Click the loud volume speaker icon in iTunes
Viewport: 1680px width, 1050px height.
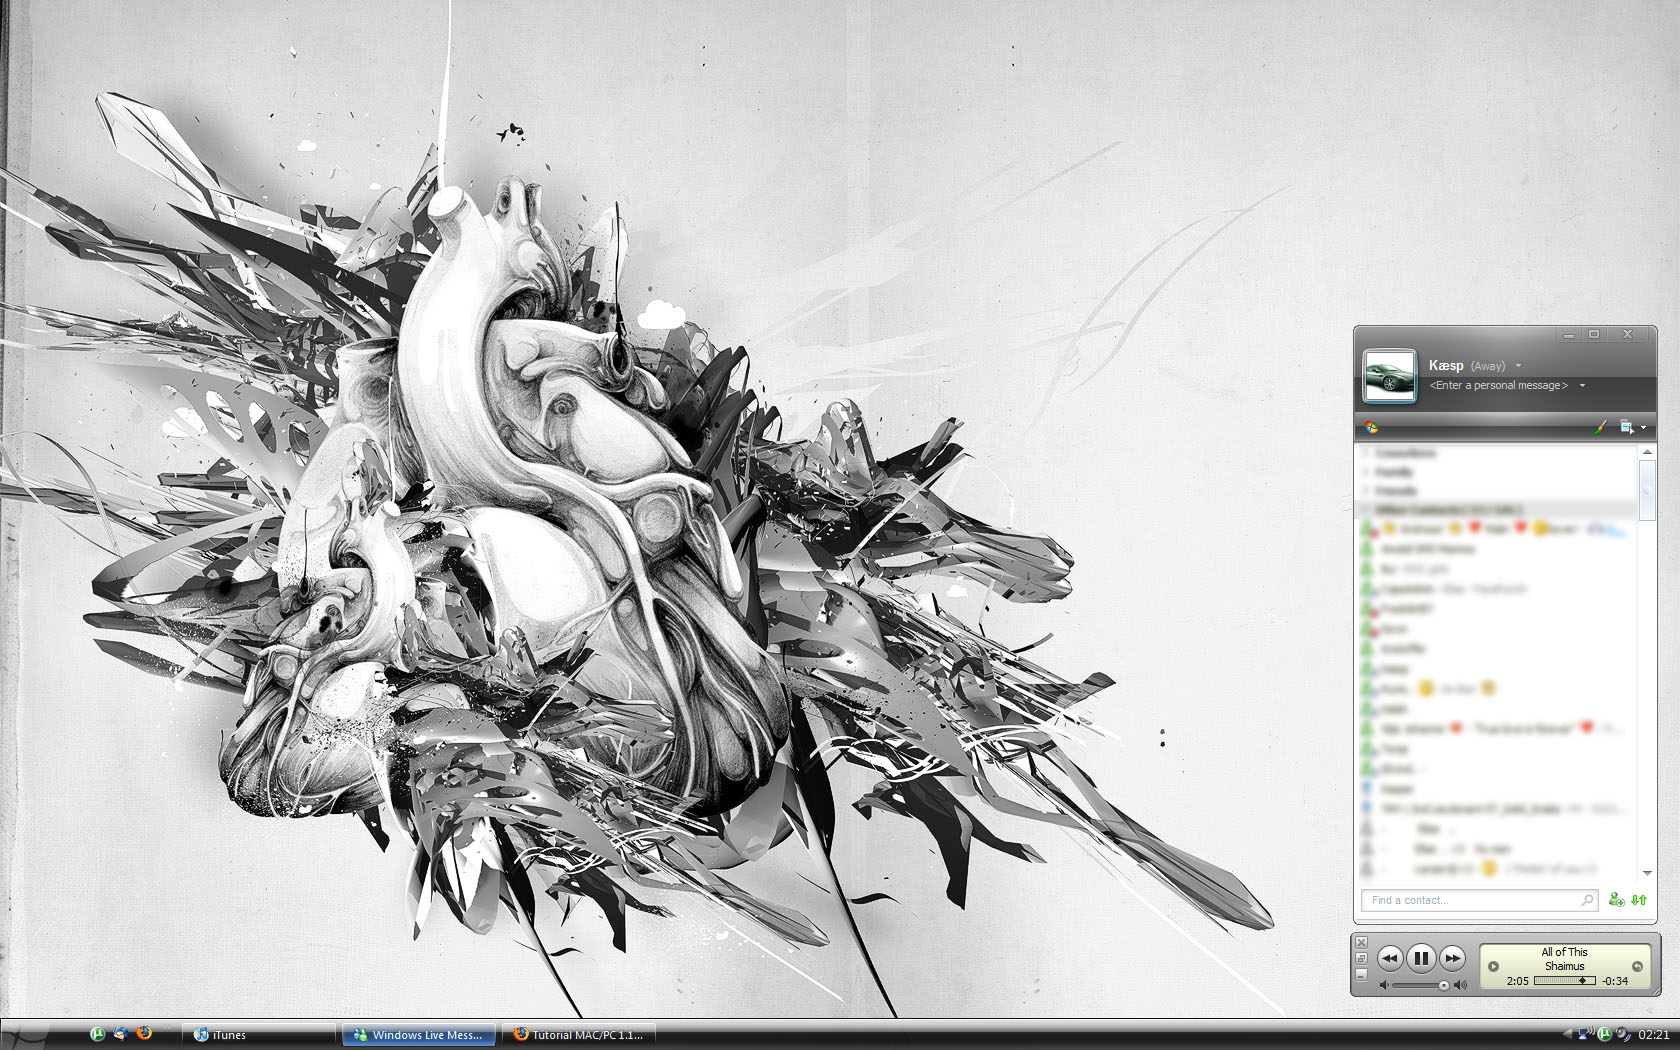[x=1460, y=985]
